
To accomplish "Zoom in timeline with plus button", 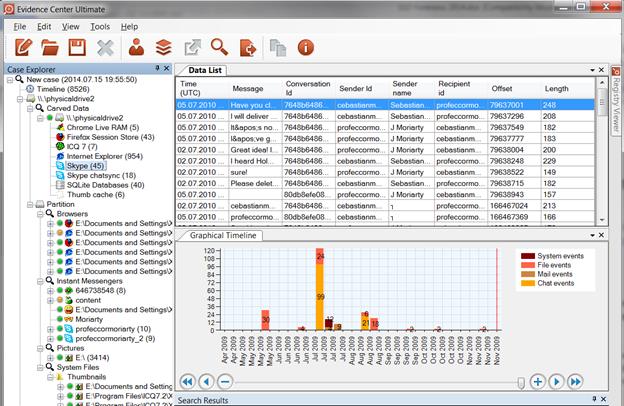I will 538,382.
